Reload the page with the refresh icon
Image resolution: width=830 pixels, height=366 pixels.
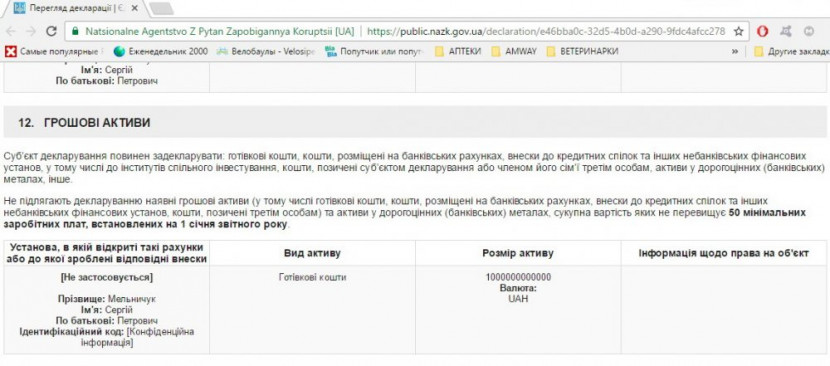pos(51,31)
